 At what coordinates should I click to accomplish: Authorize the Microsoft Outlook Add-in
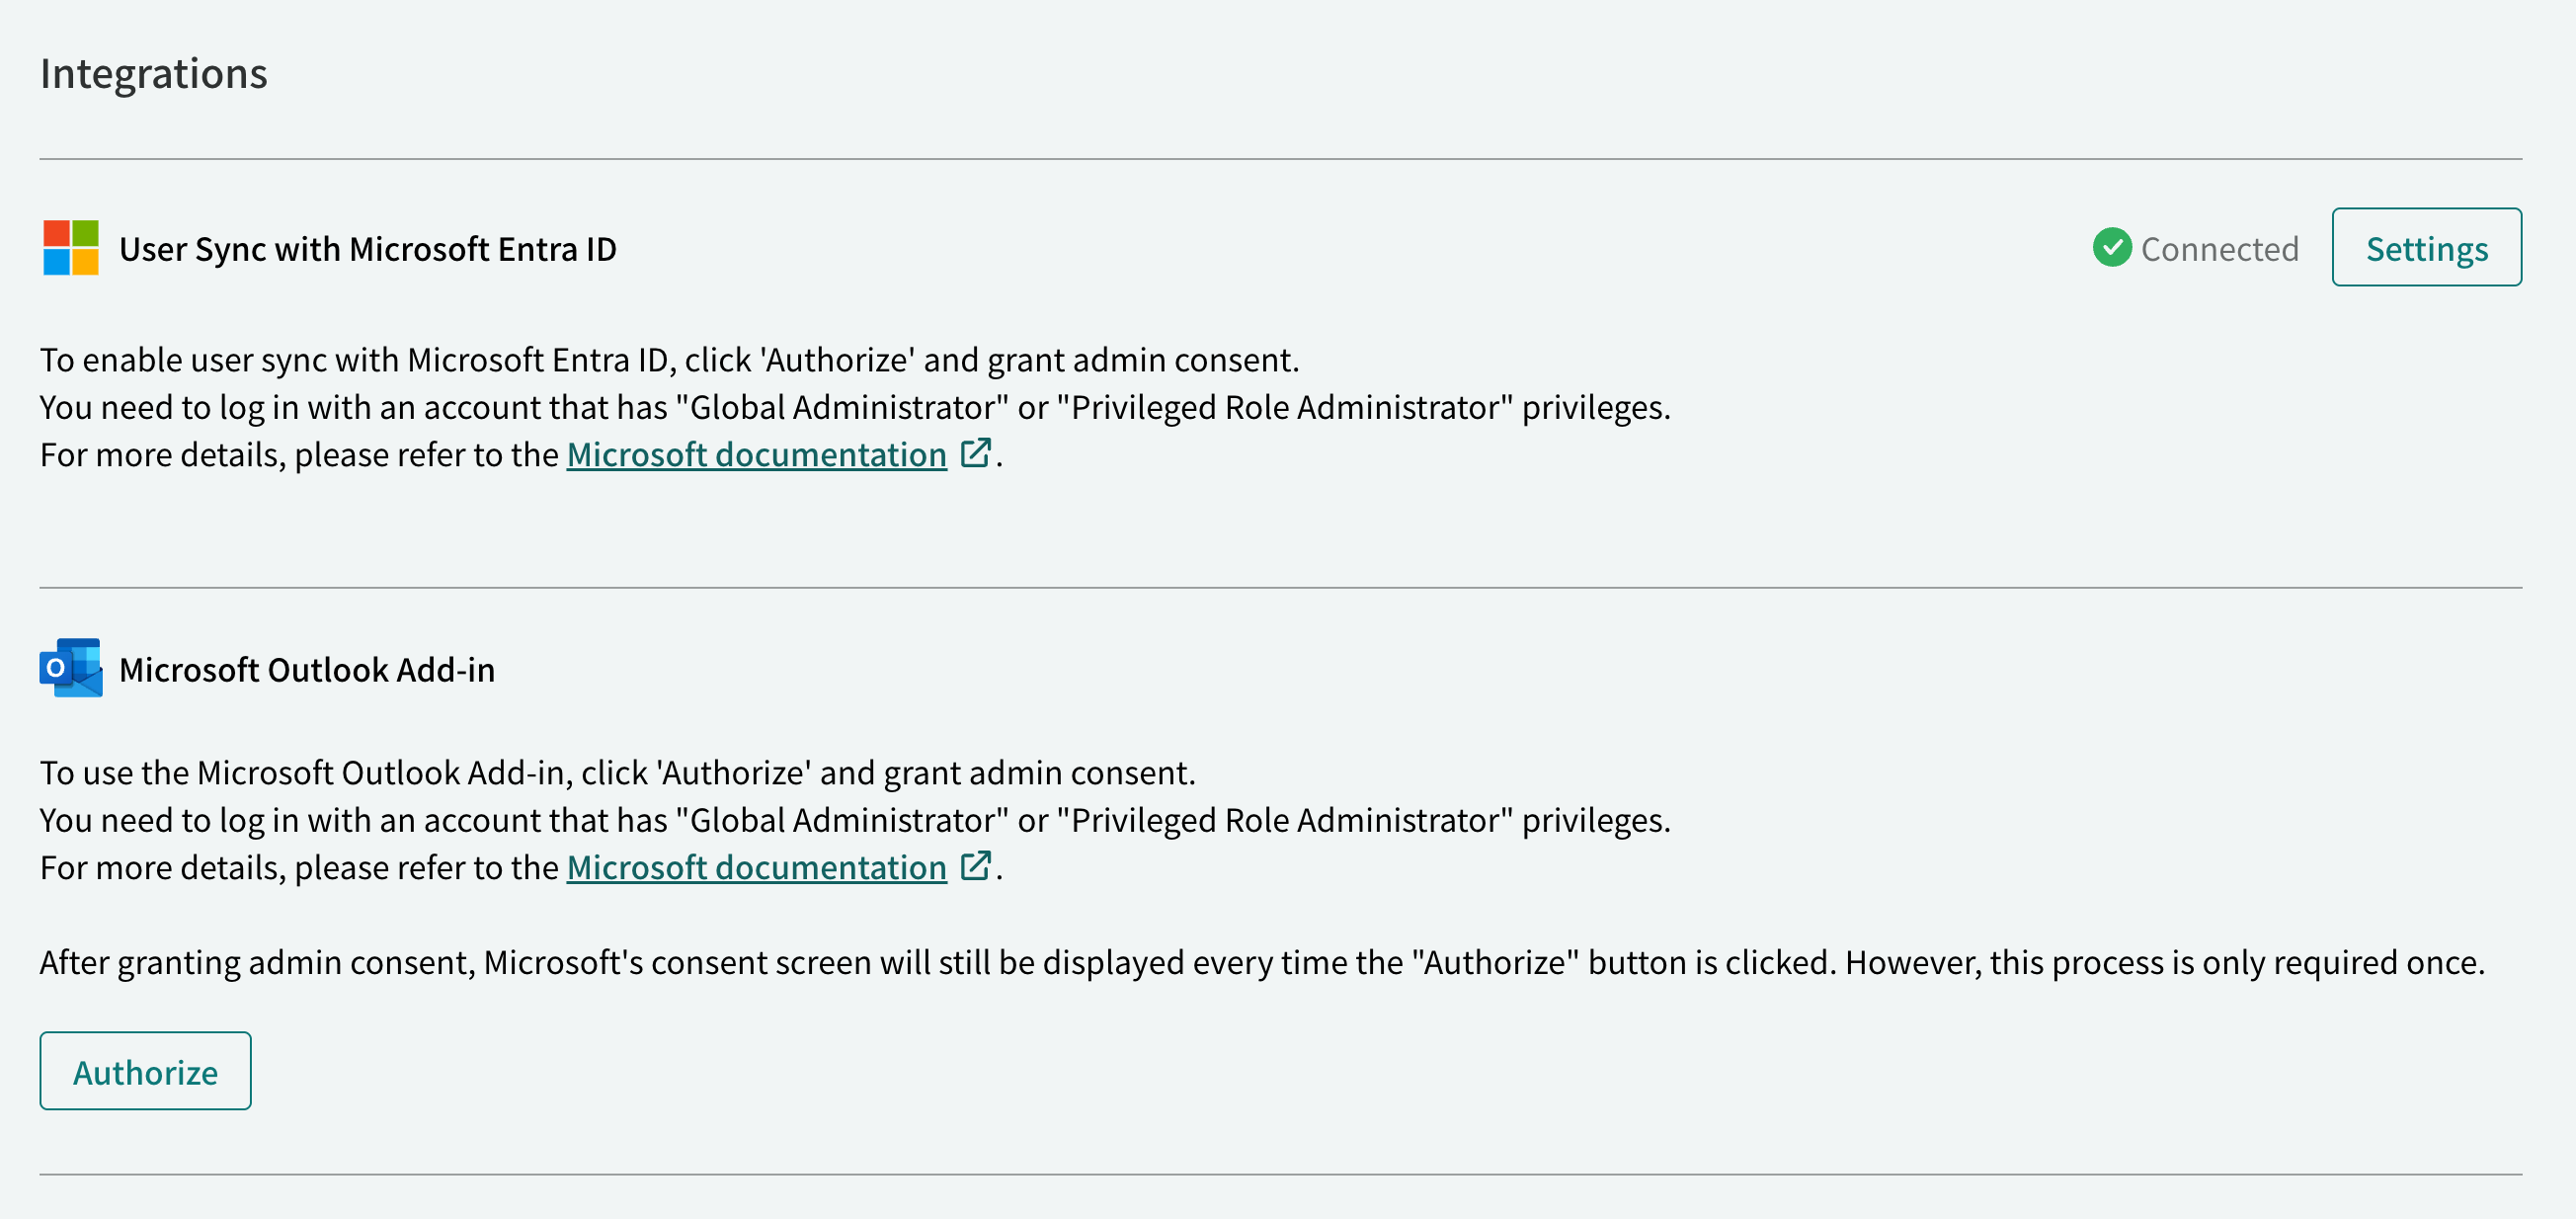click(x=145, y=1071)
